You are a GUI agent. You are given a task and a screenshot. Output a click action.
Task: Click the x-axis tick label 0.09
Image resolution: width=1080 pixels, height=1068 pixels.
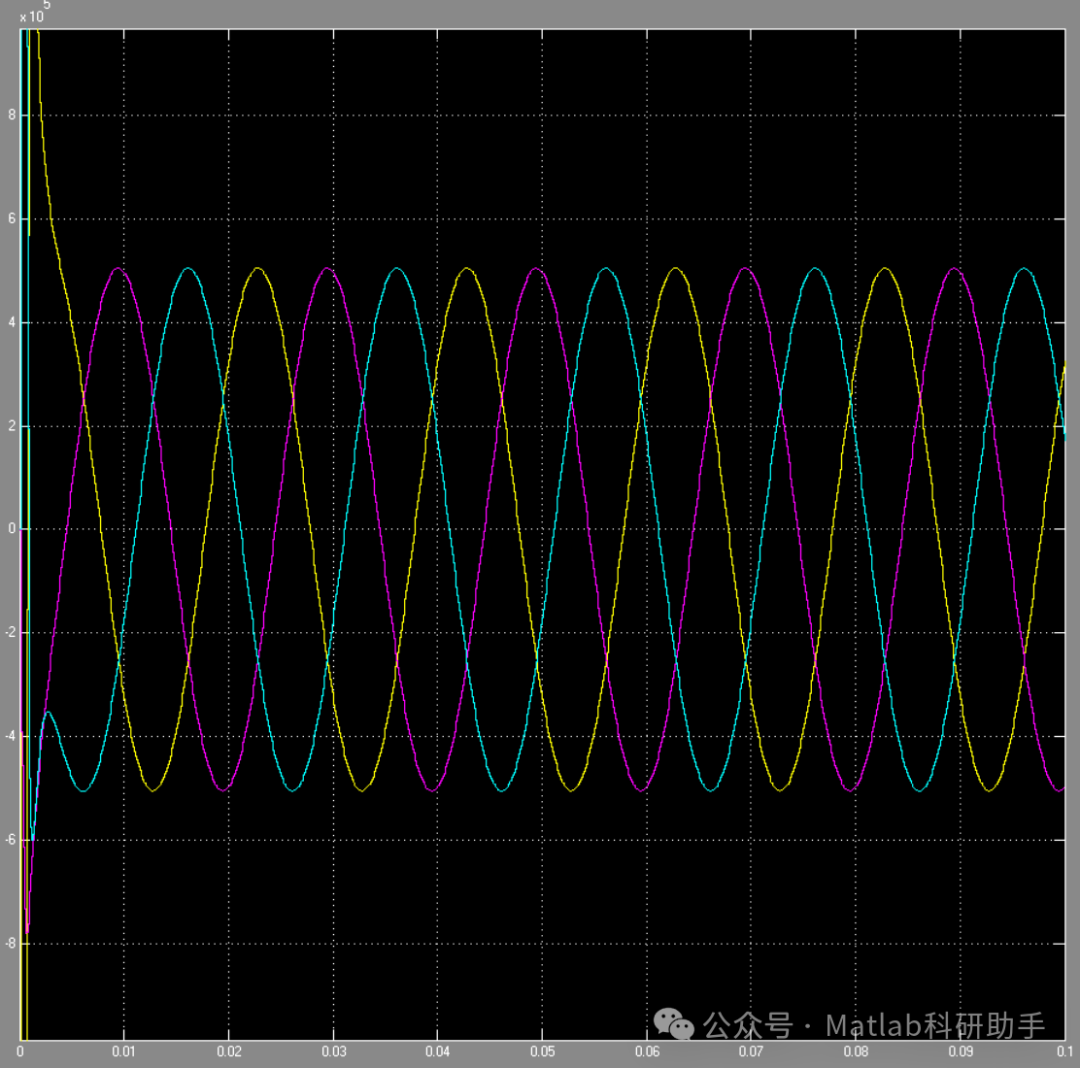961,1051
